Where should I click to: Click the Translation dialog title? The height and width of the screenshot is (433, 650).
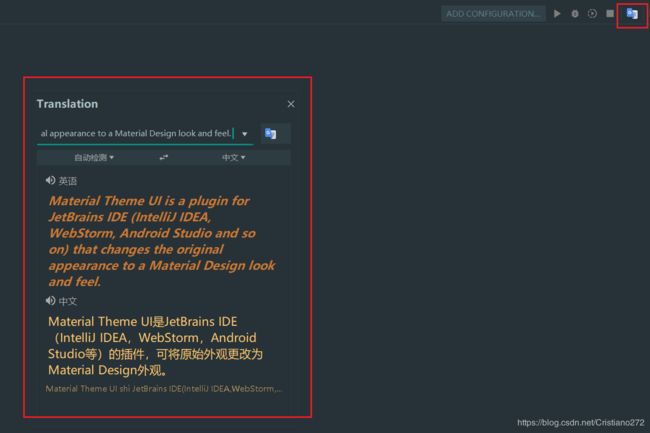coord(67,104)
